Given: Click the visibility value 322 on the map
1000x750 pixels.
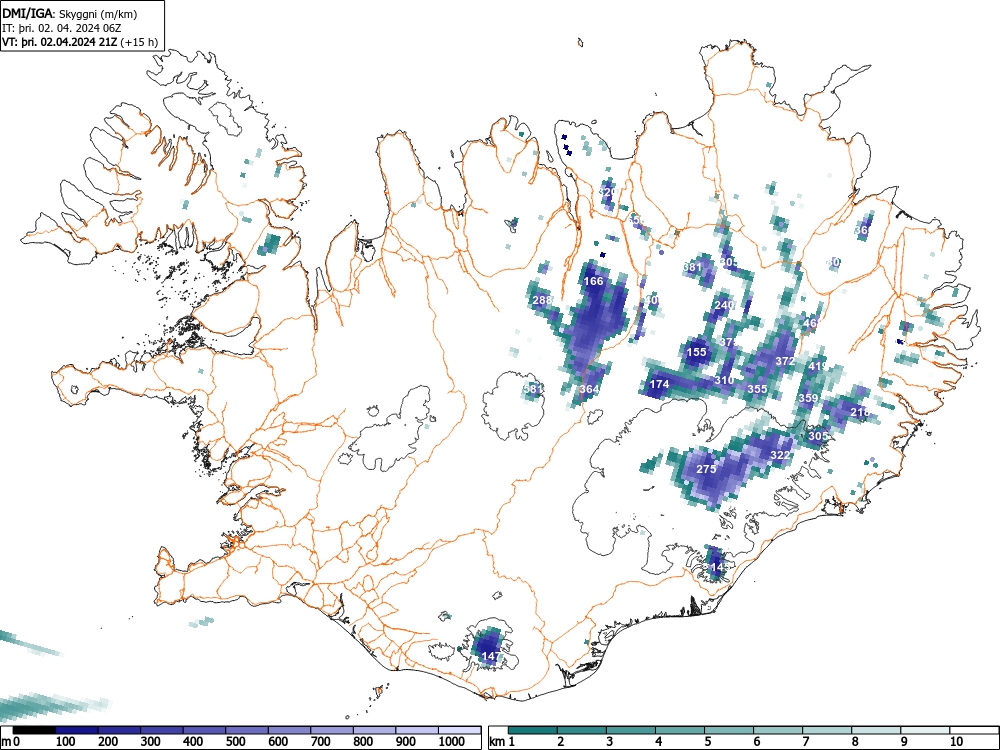Looking at the screenshot, I should click(x=781, y=455).
